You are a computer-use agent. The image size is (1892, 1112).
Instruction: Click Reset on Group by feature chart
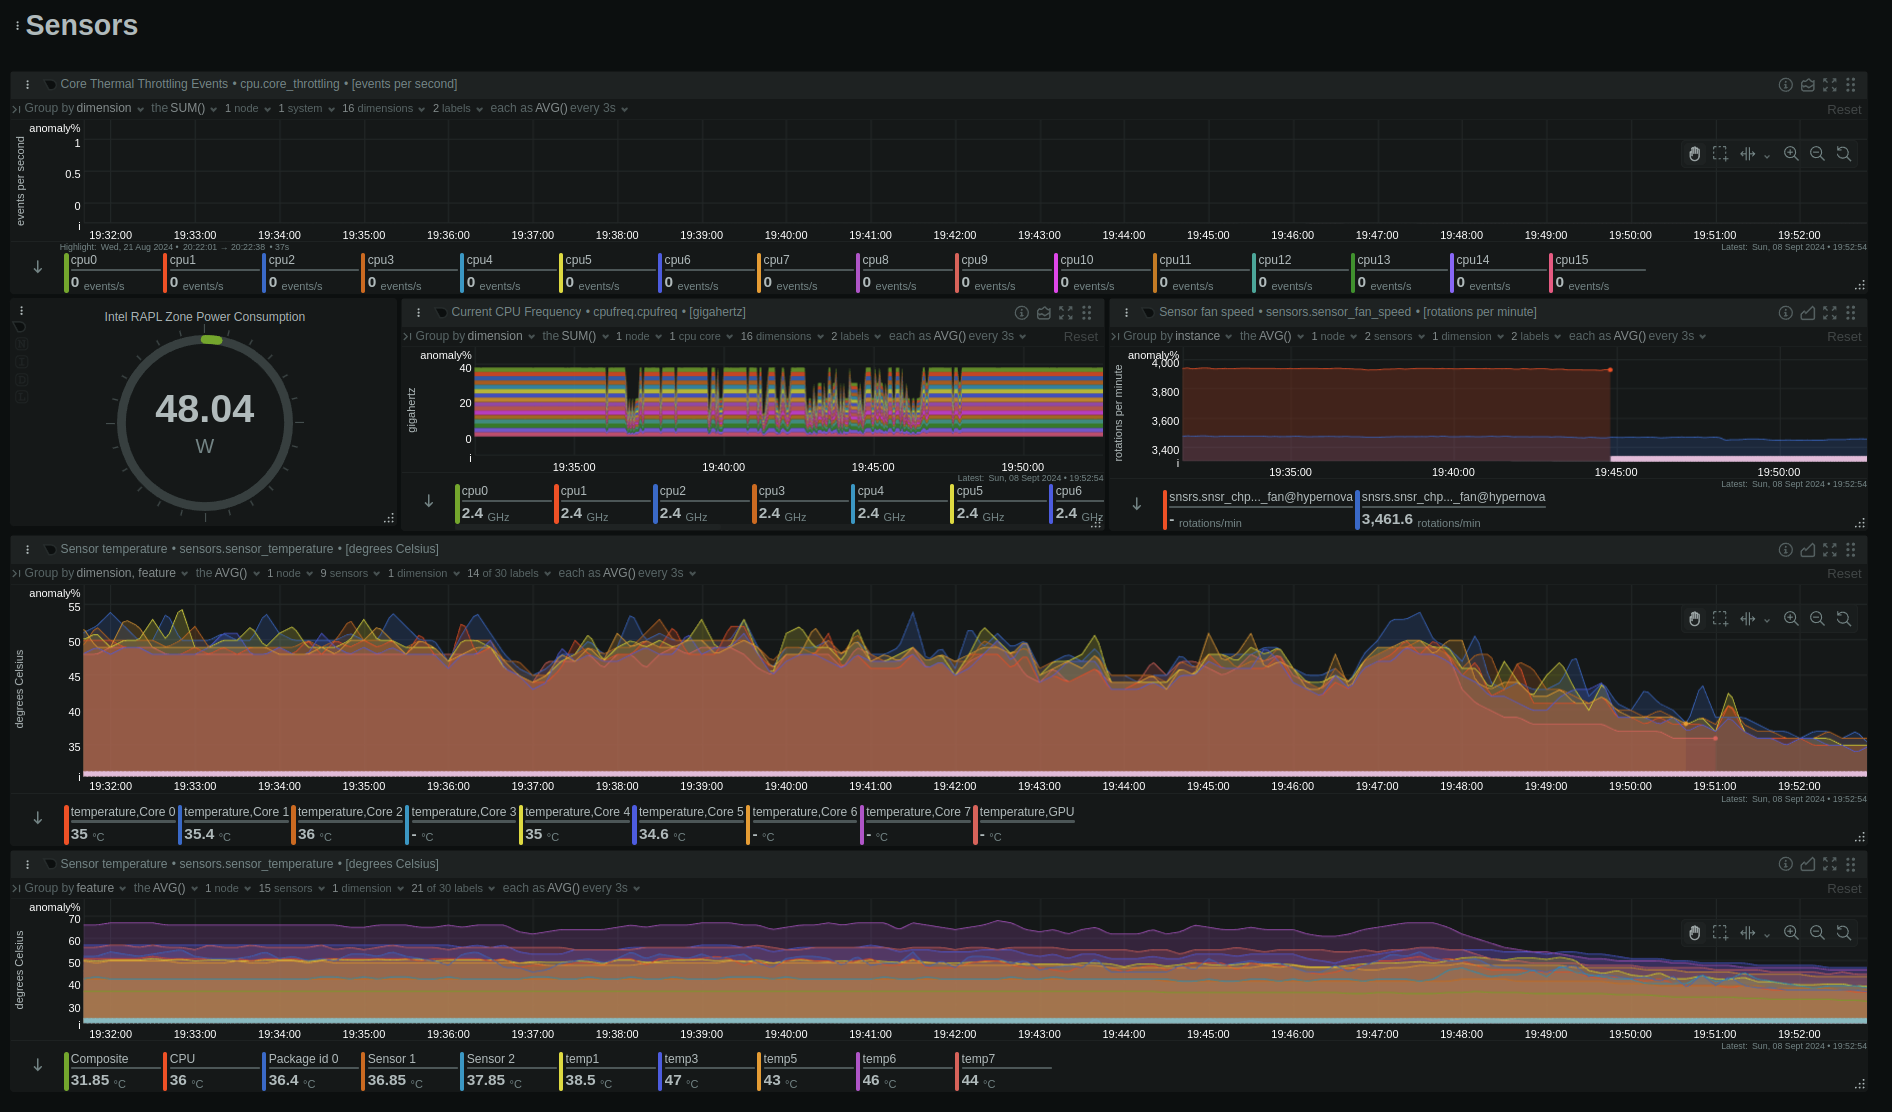(x=1844, y=889)
